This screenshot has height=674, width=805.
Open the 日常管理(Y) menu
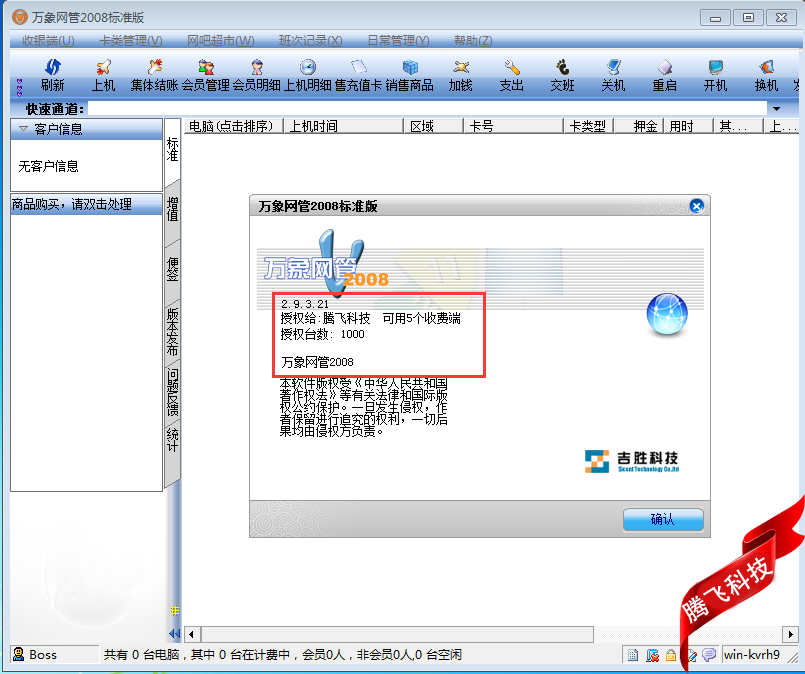398,41
